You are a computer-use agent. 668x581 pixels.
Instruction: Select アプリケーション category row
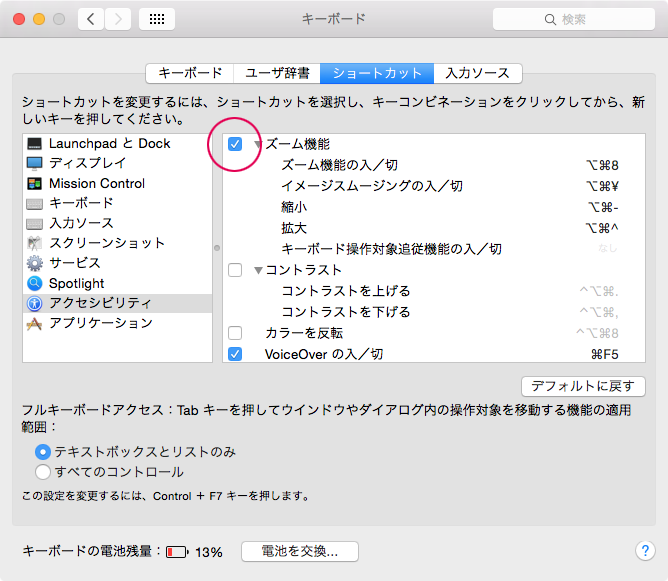click(x=117, y=323)
